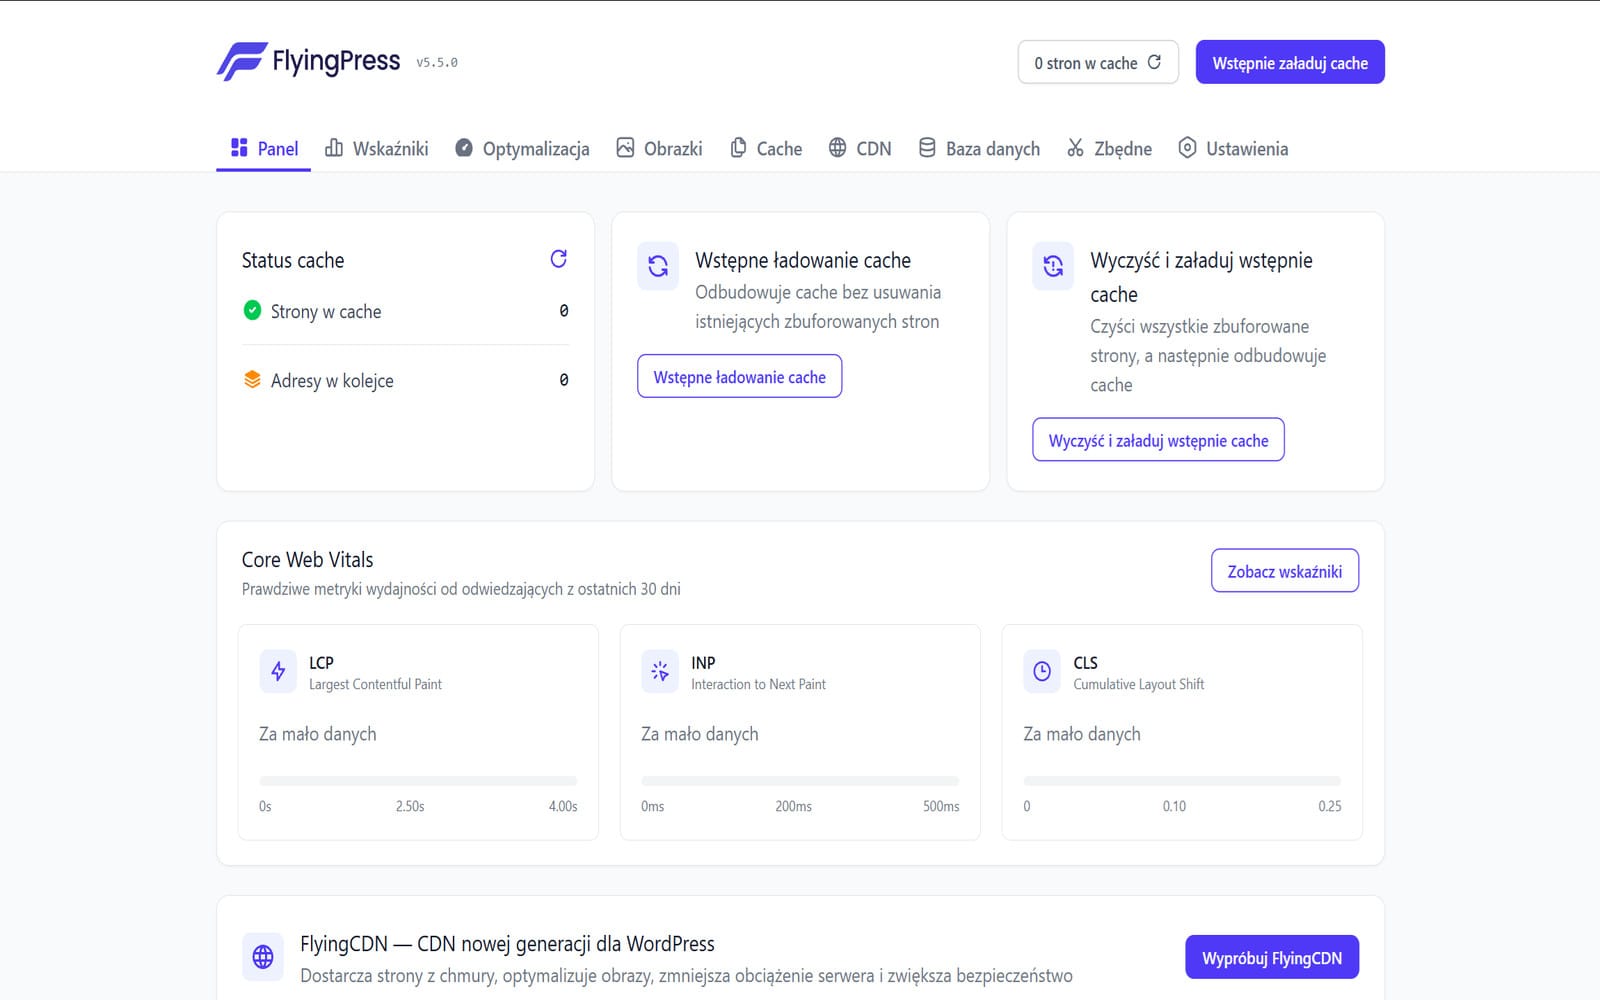Click the Wstępne ładowanie cache outlined button
This screenshot has height=1000, width=1600.
tap(740, 376)
